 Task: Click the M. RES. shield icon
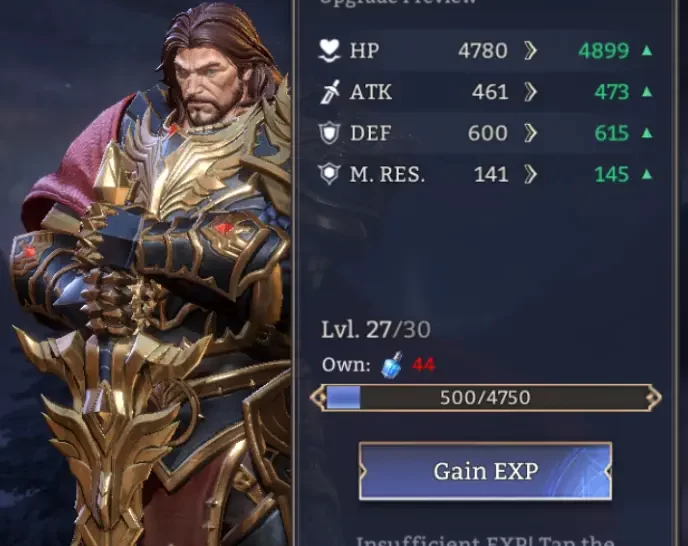coord(330,174)
